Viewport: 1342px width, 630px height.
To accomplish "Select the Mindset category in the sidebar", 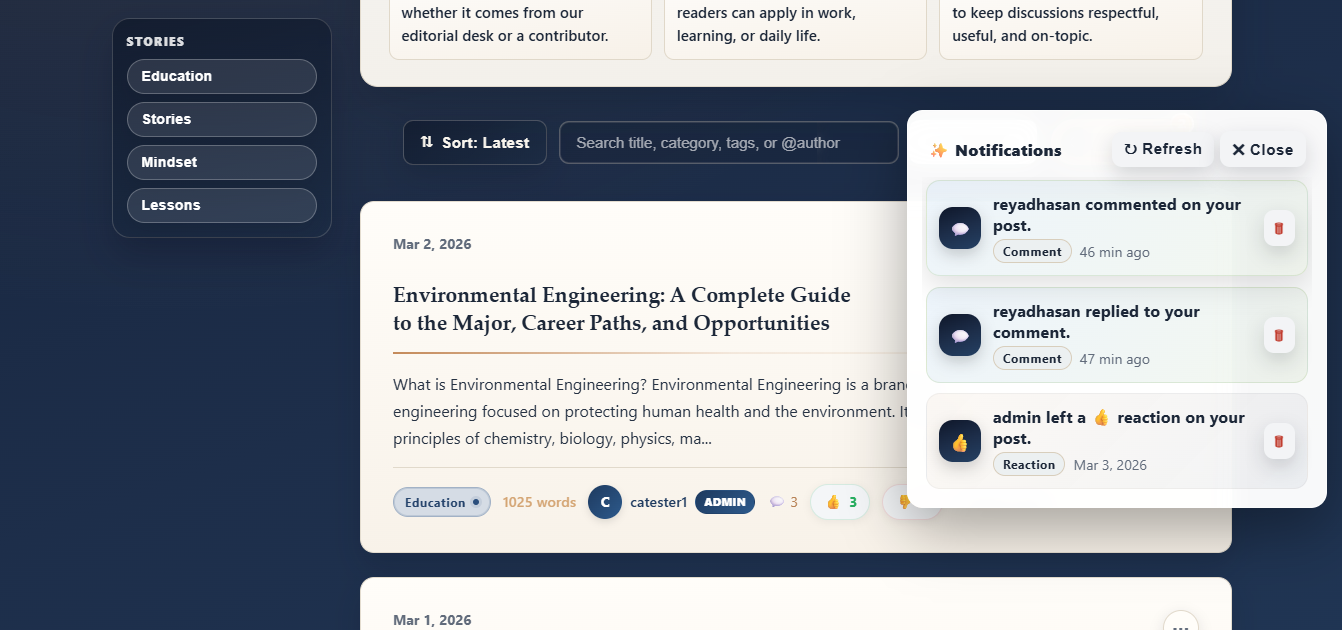I will [222, 162].
